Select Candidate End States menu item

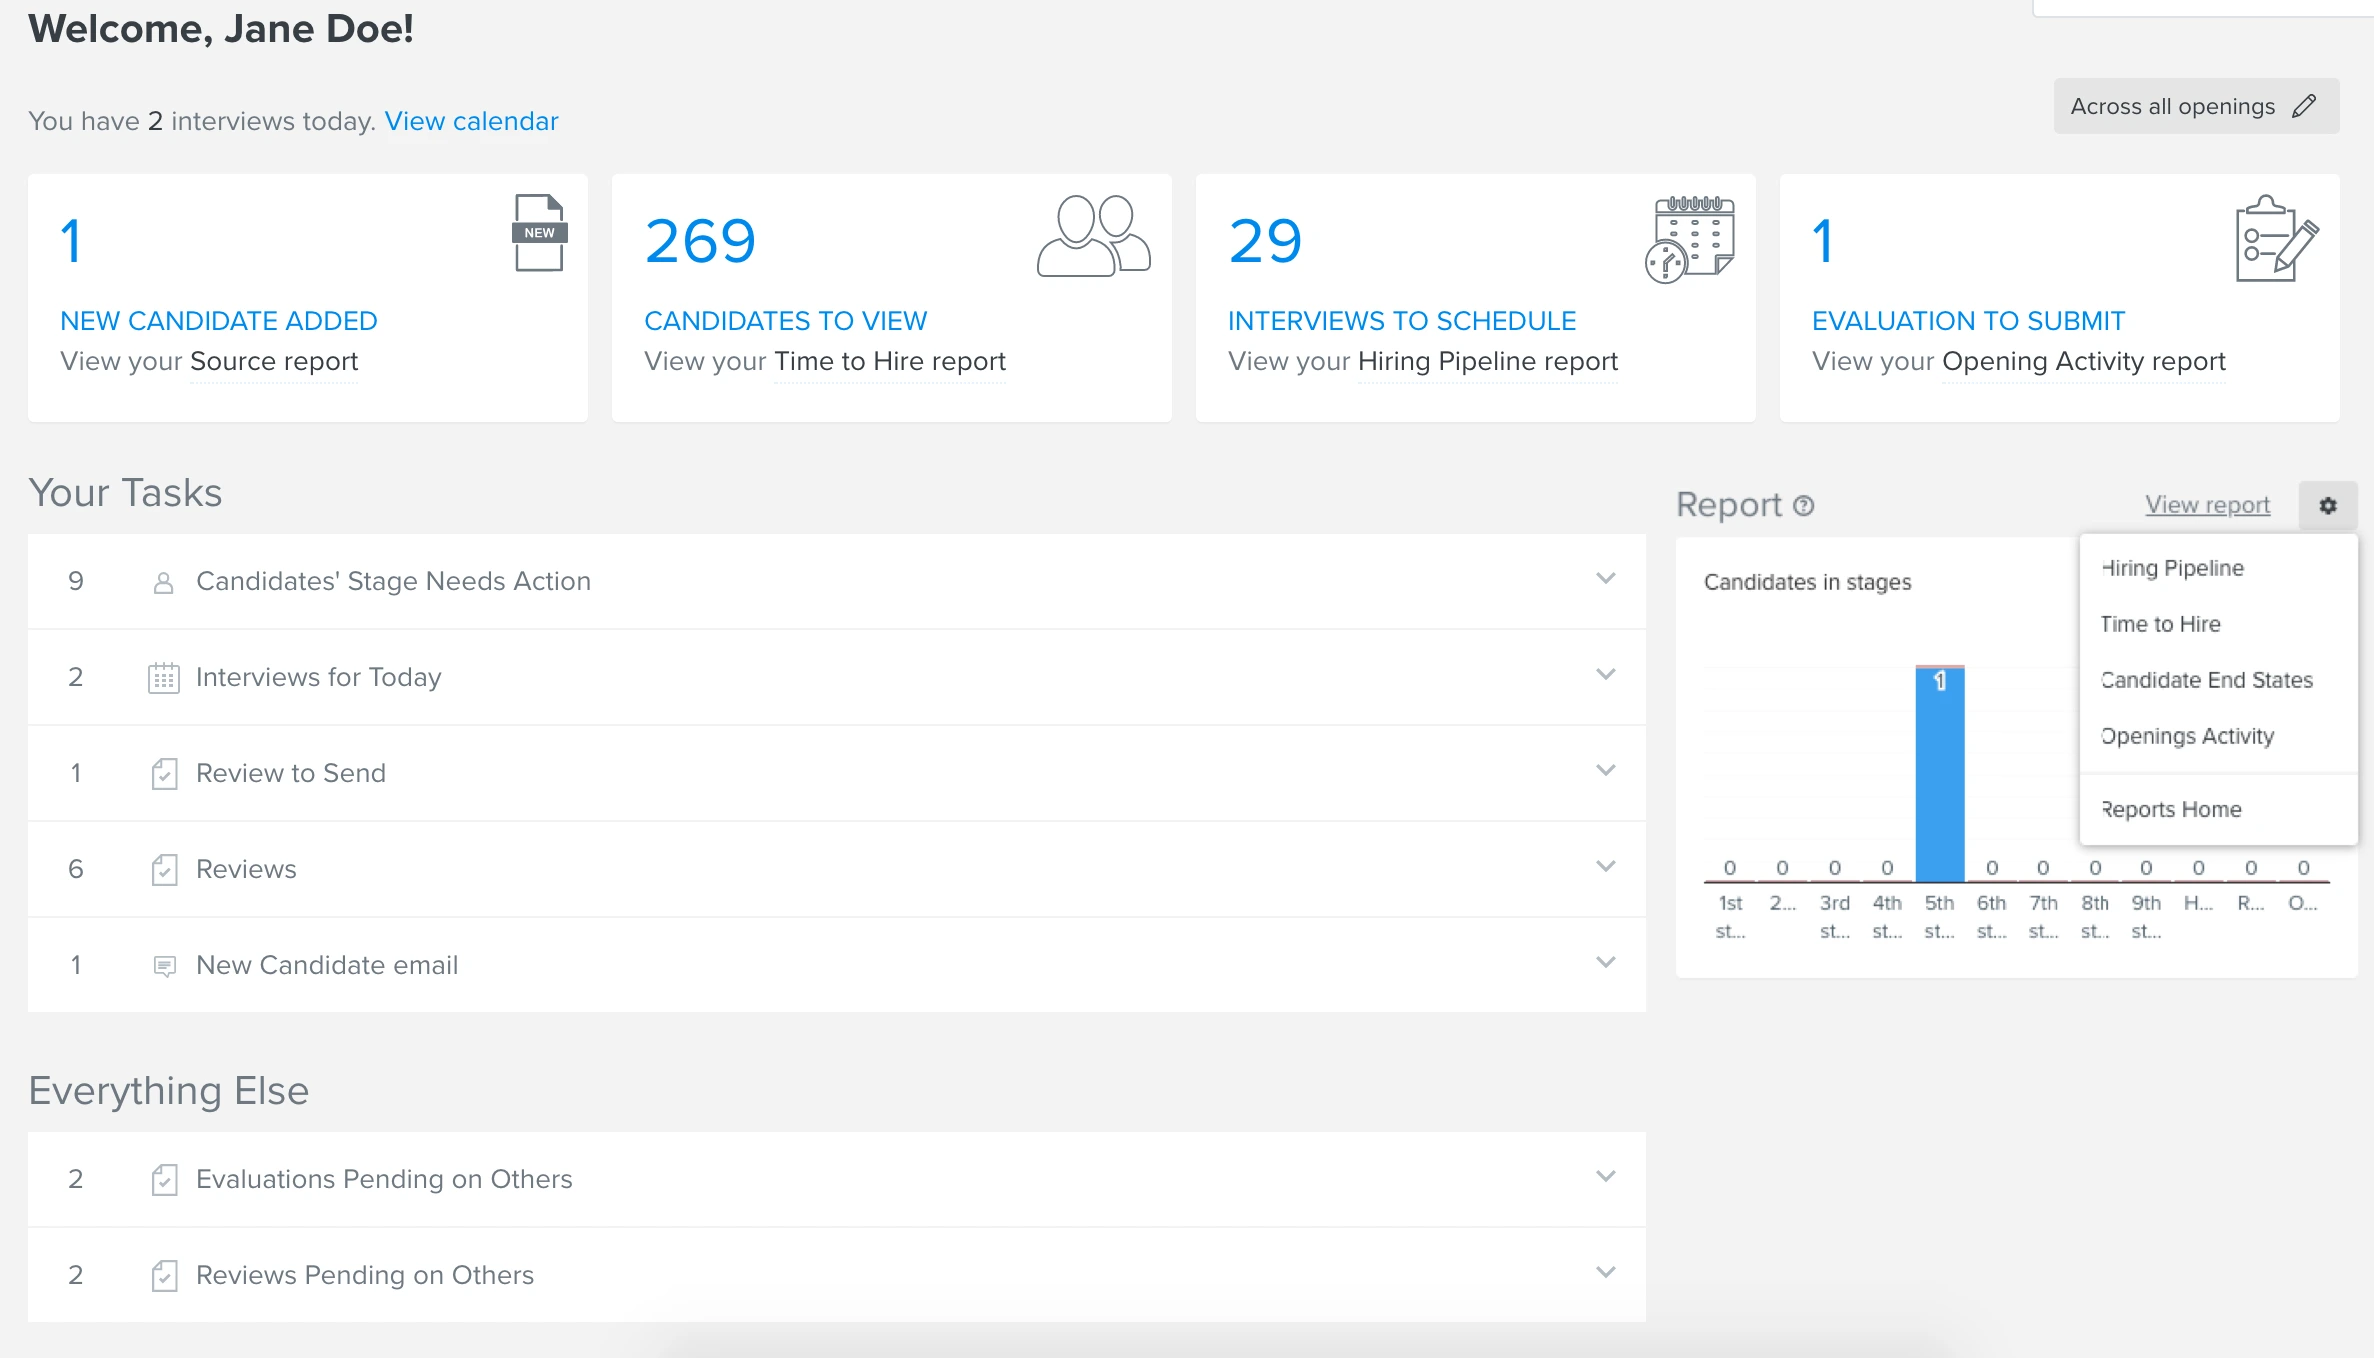[2206, 679]
